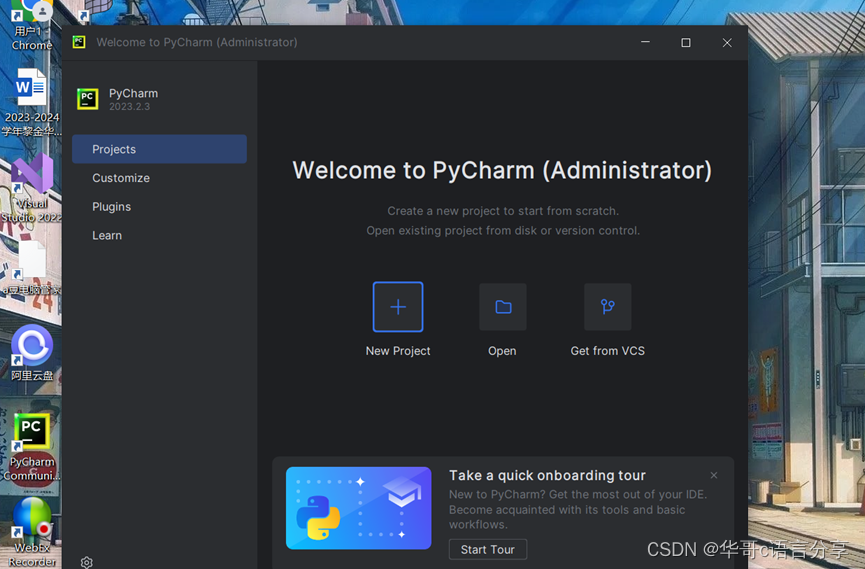Select the 阿里云盘 desktop shortcut
The height and width of the screenshot is (569, 865).
point(32,353)
